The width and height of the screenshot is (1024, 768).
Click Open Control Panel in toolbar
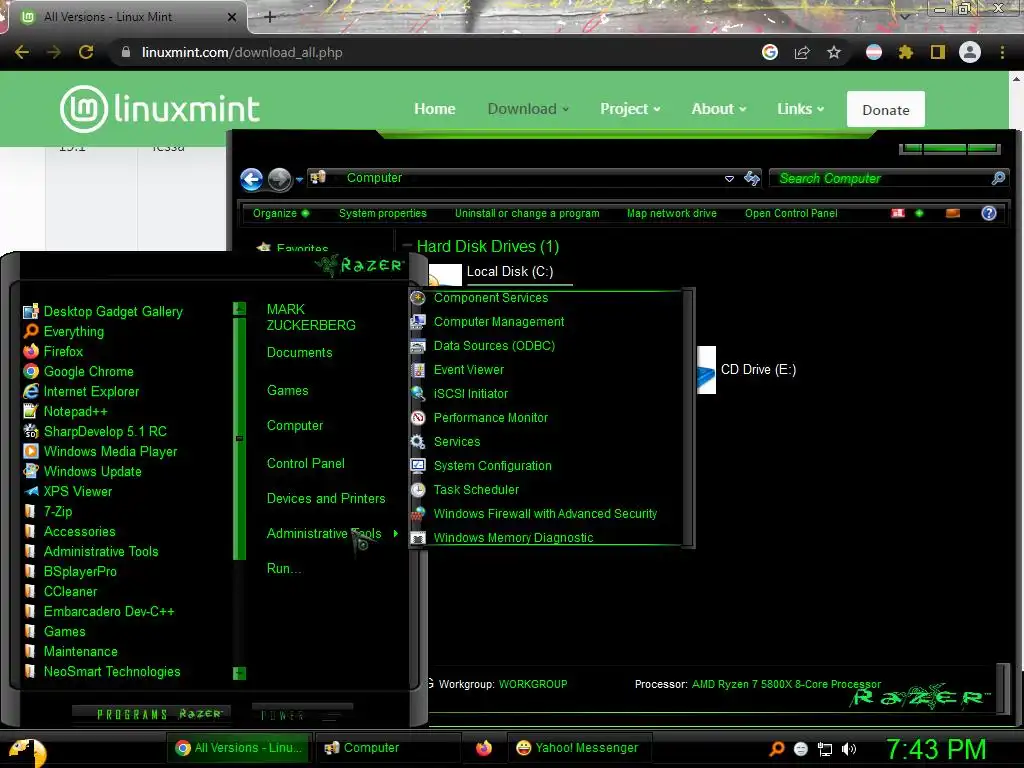click(x=791, y=214)
